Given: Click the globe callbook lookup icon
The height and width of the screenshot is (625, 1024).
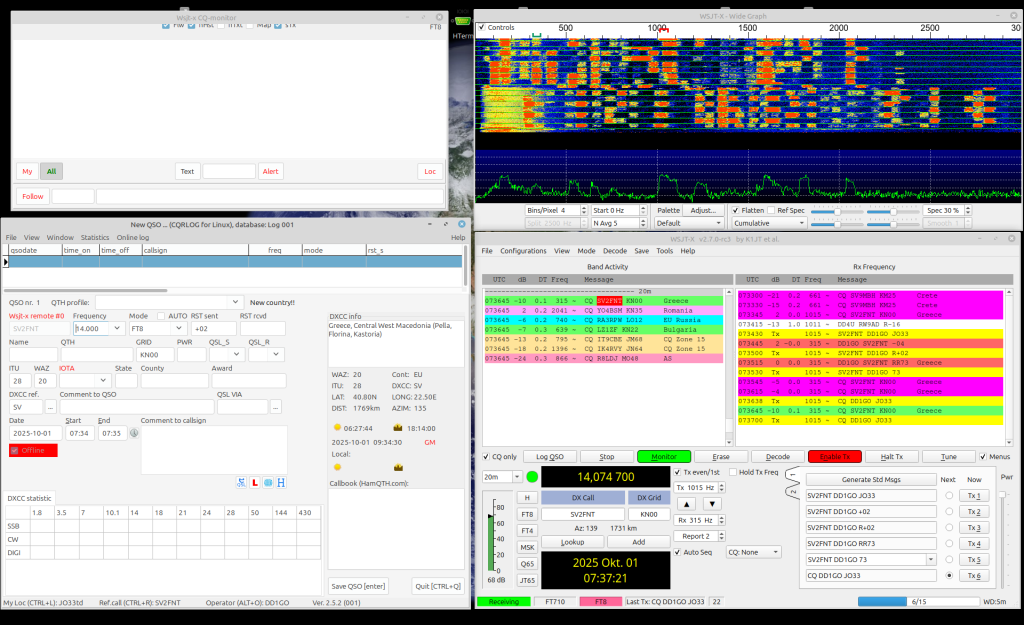Looking at the screenshot, I should tap(268, 482).
